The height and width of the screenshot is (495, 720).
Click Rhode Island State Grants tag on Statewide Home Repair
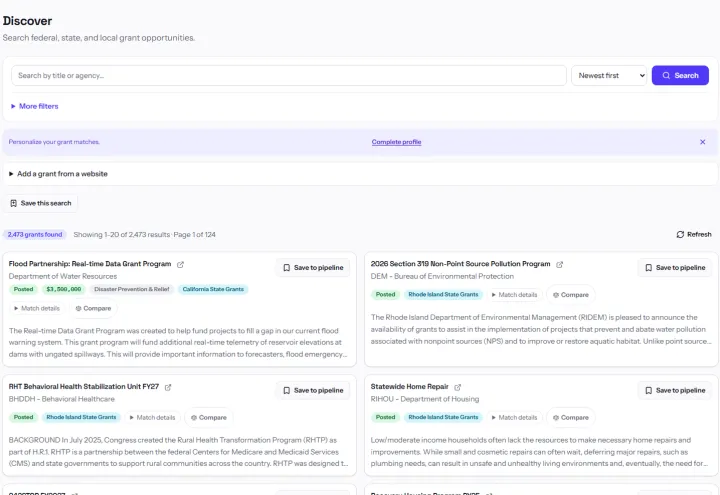click(x=443, y=417)
